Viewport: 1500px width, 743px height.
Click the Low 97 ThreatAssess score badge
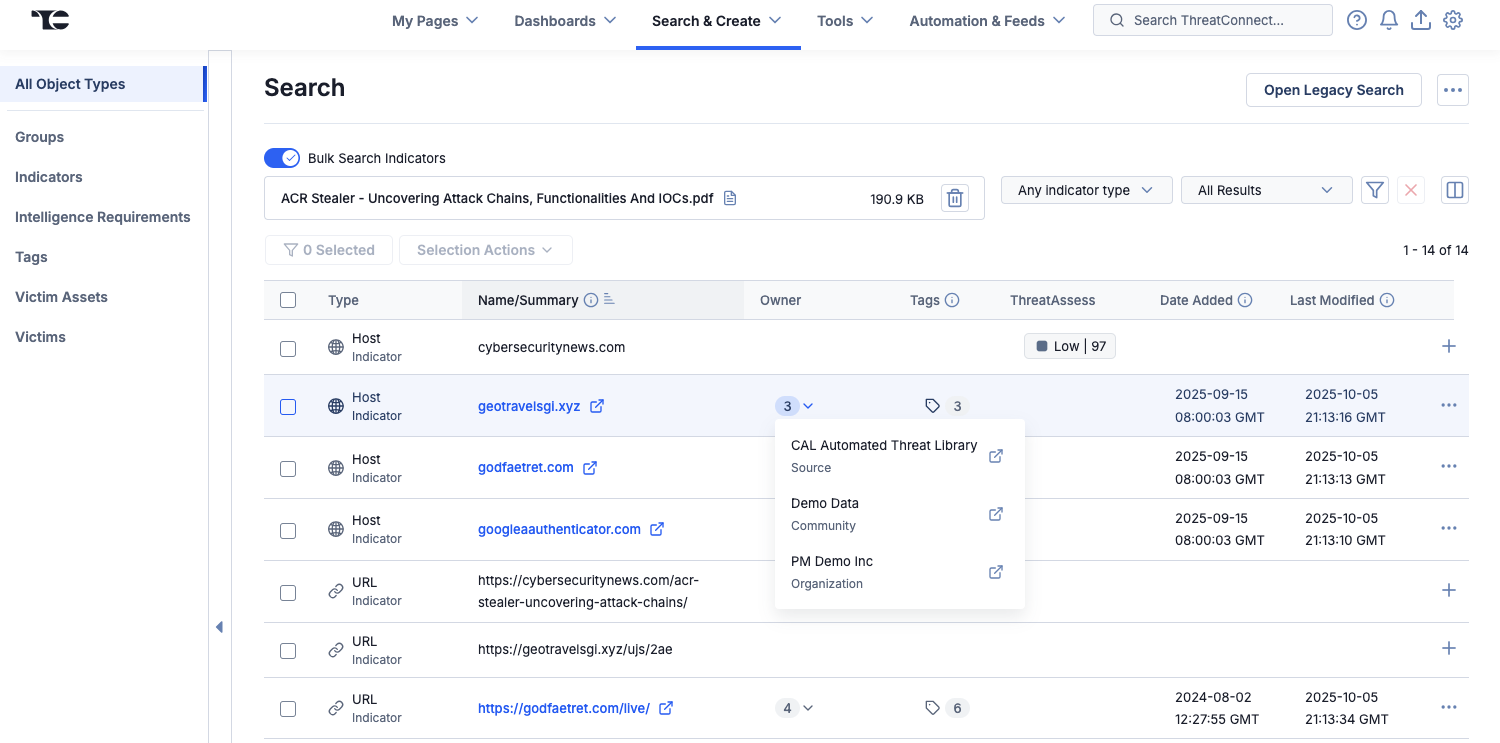[x=1069, y=345]
